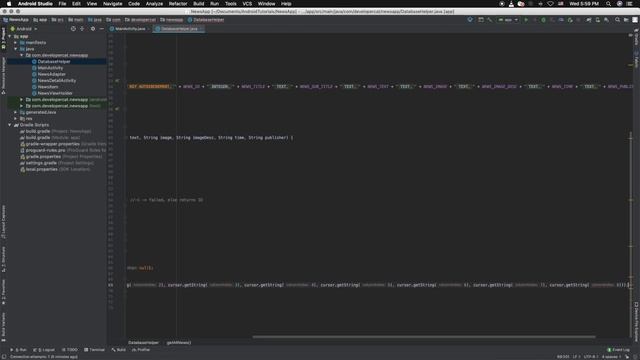This screenshot has height=360, width=640.
Task: Open the app run configuration dropdown
Action: 508,20
